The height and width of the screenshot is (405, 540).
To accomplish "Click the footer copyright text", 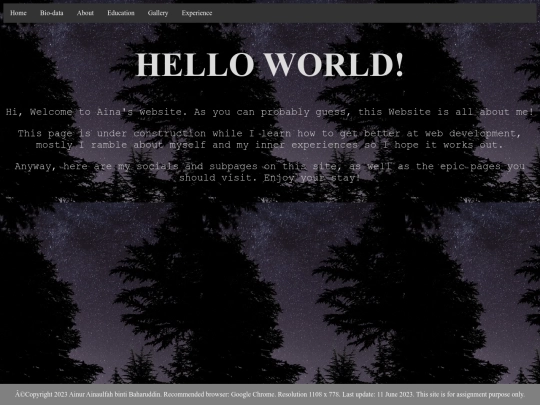I will [x=270, y=394].
